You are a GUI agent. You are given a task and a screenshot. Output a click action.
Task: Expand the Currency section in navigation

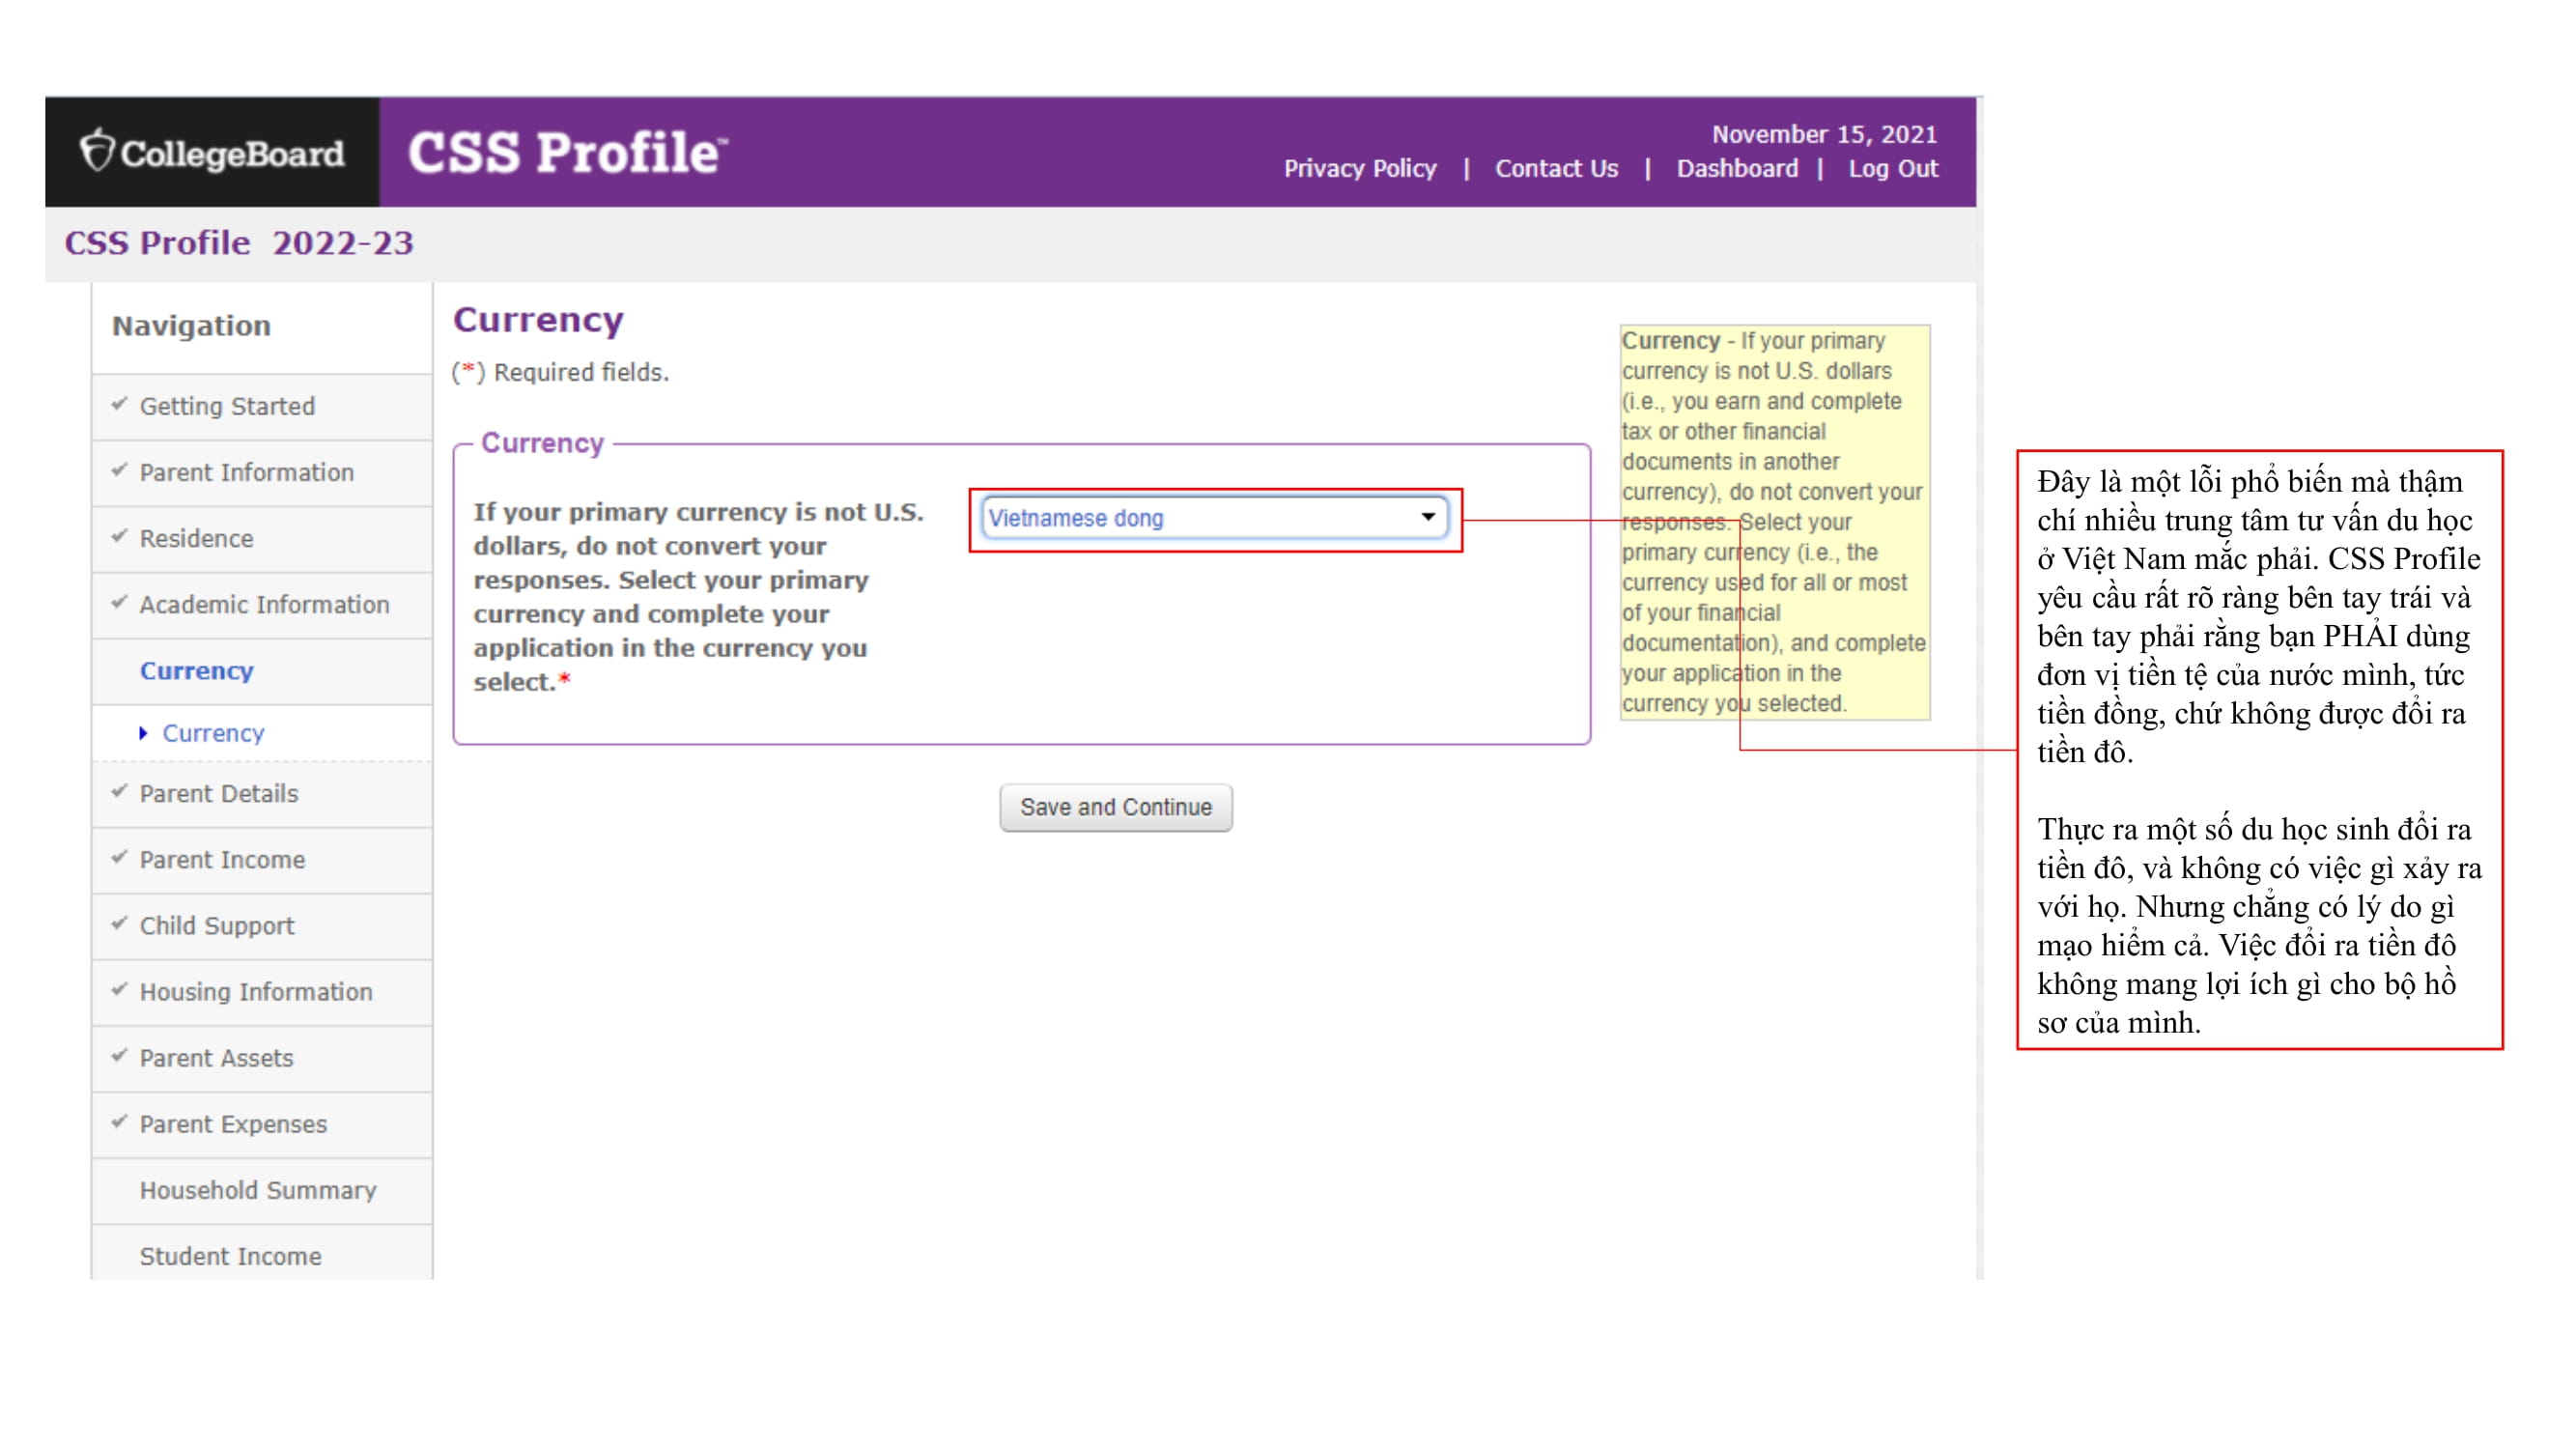click(x=196, y=671)
